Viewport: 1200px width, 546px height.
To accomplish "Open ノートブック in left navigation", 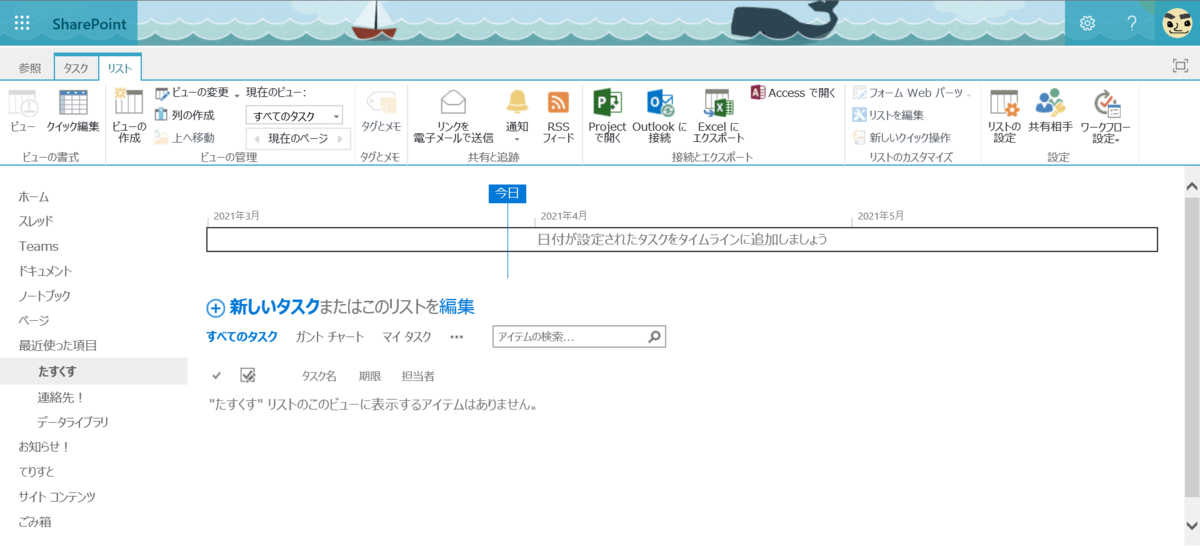I will [45, 296].
